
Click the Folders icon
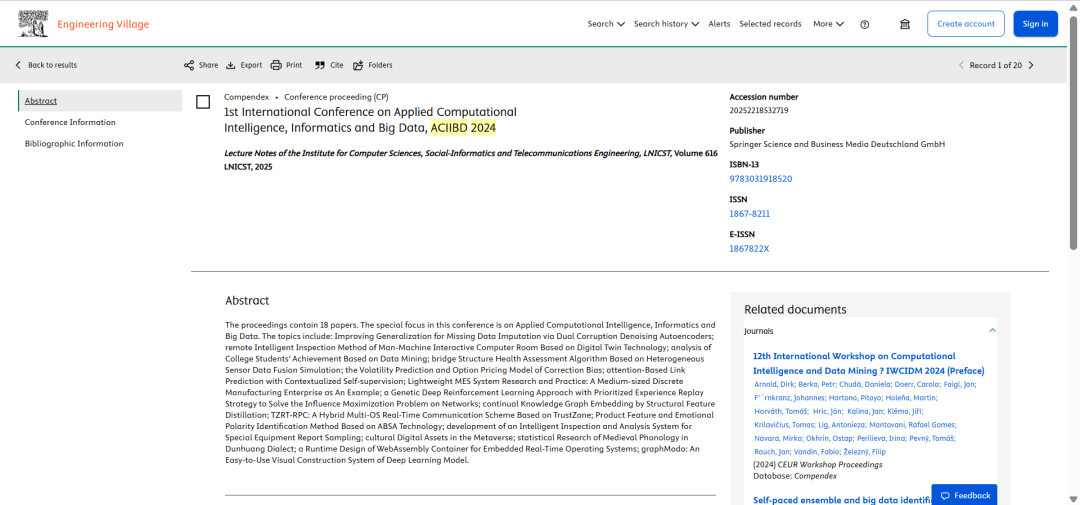click(x=358, y=65)
